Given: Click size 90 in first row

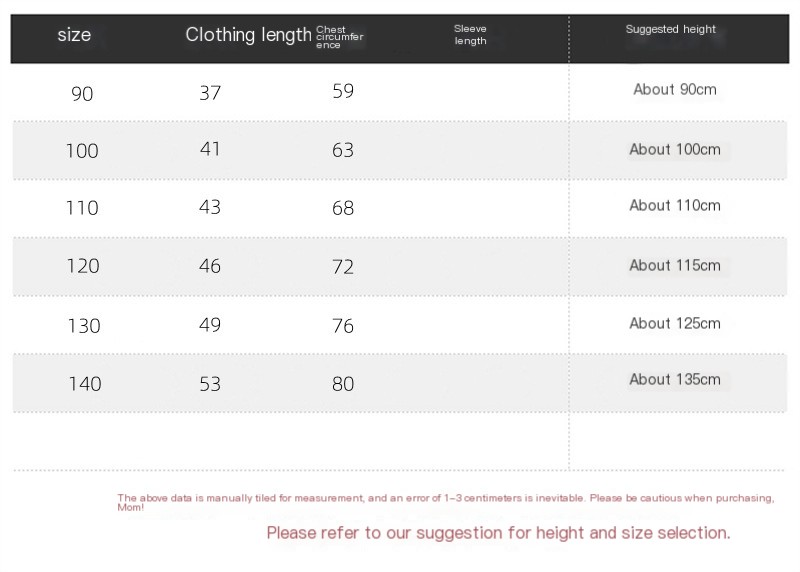Looking at the screenshot, I should click(82, 94).
